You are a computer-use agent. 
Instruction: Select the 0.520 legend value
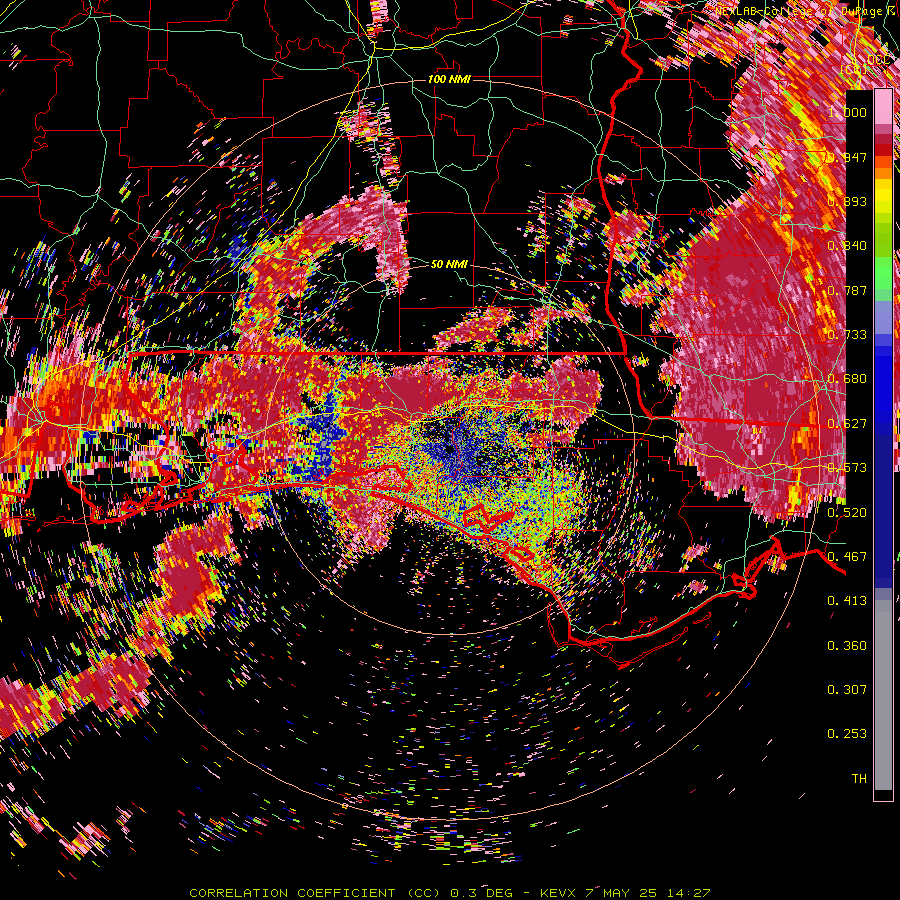click(x=847, y=512)
